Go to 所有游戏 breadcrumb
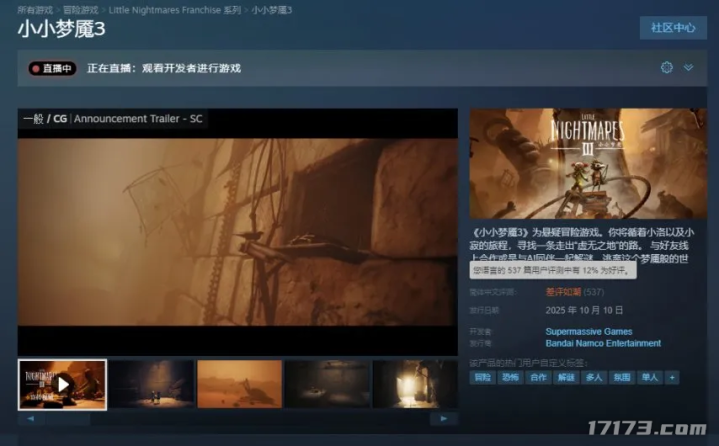Screen dimensions: 719x446 point(35,9)
